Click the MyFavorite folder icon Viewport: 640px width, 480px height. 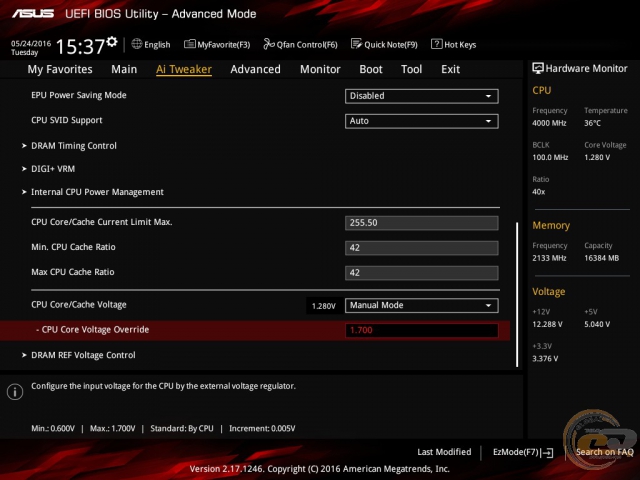189,44
